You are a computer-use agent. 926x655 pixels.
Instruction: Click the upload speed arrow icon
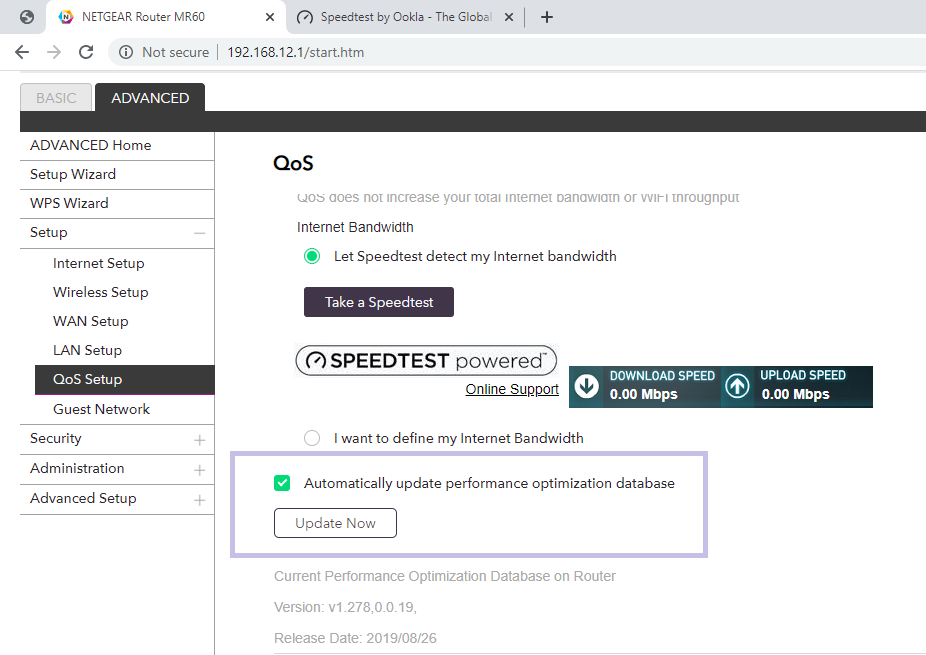tap(737, 386)
